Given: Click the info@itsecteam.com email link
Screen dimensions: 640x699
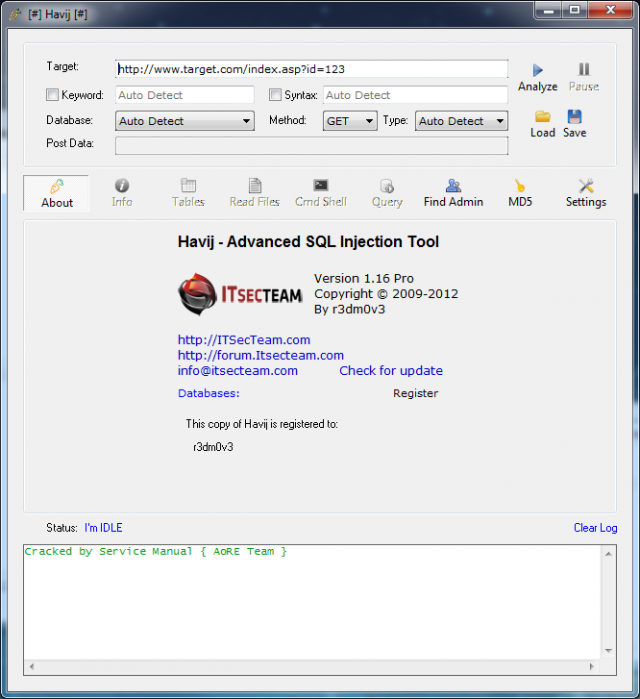Looking at the screenshot, I should click(238, 370).
